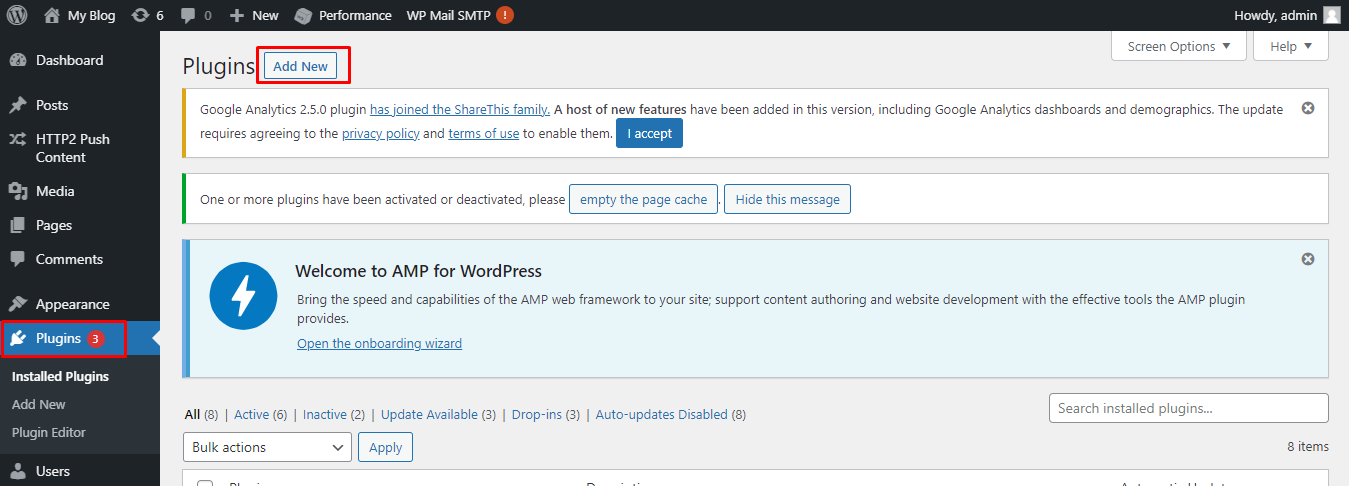Viewport: 1349px width, 486px height.
Task: Open Performance text in admin bar
Action: [x=355, y=16]
